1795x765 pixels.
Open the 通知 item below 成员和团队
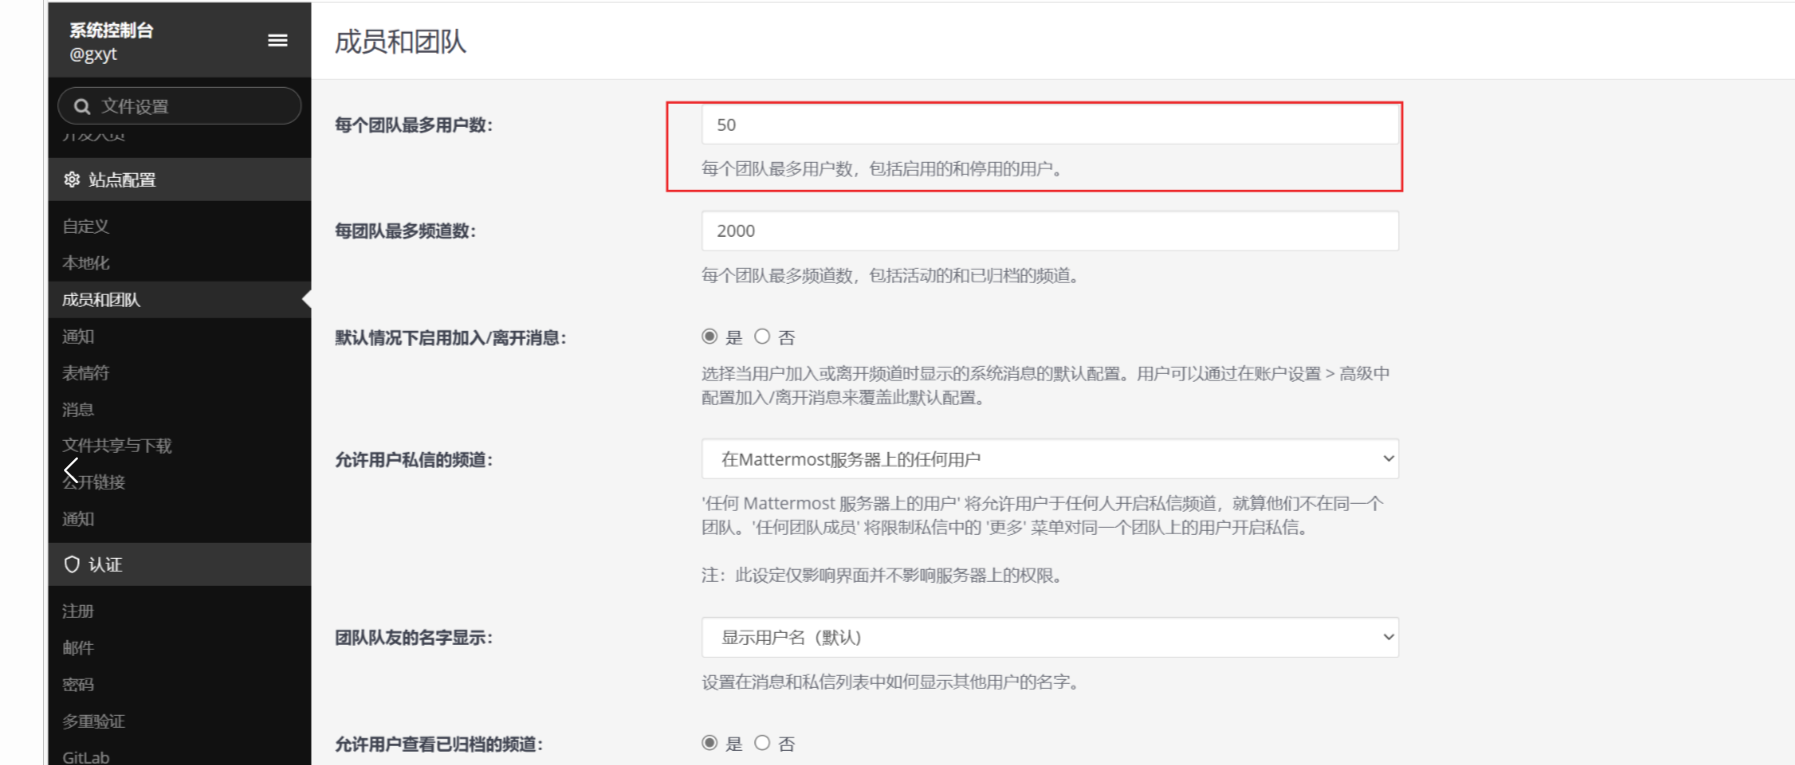[78, 336]
